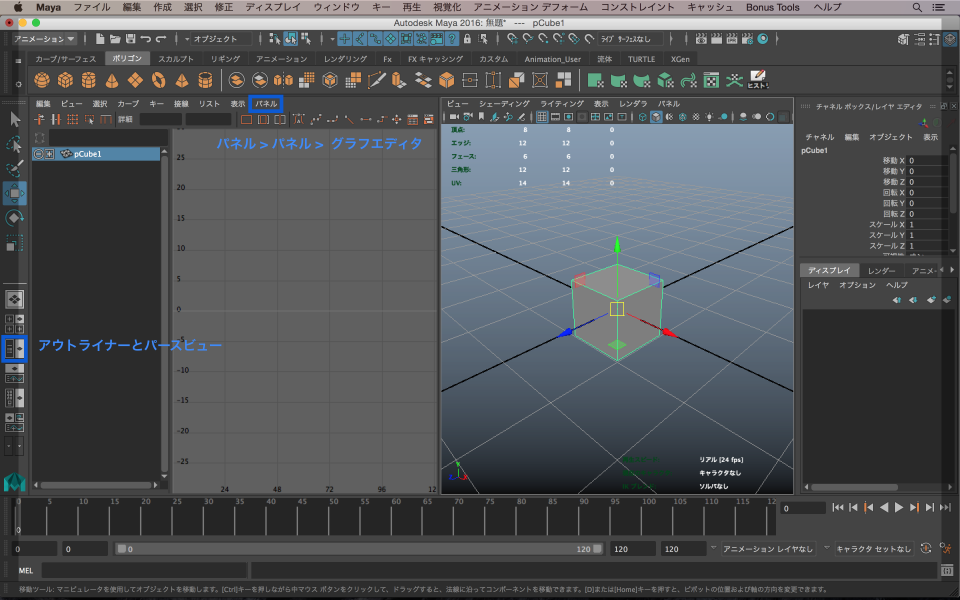Create a polygon cone from the shelf
The height and width of the screenshot is (600, 960).
[112, 80]
